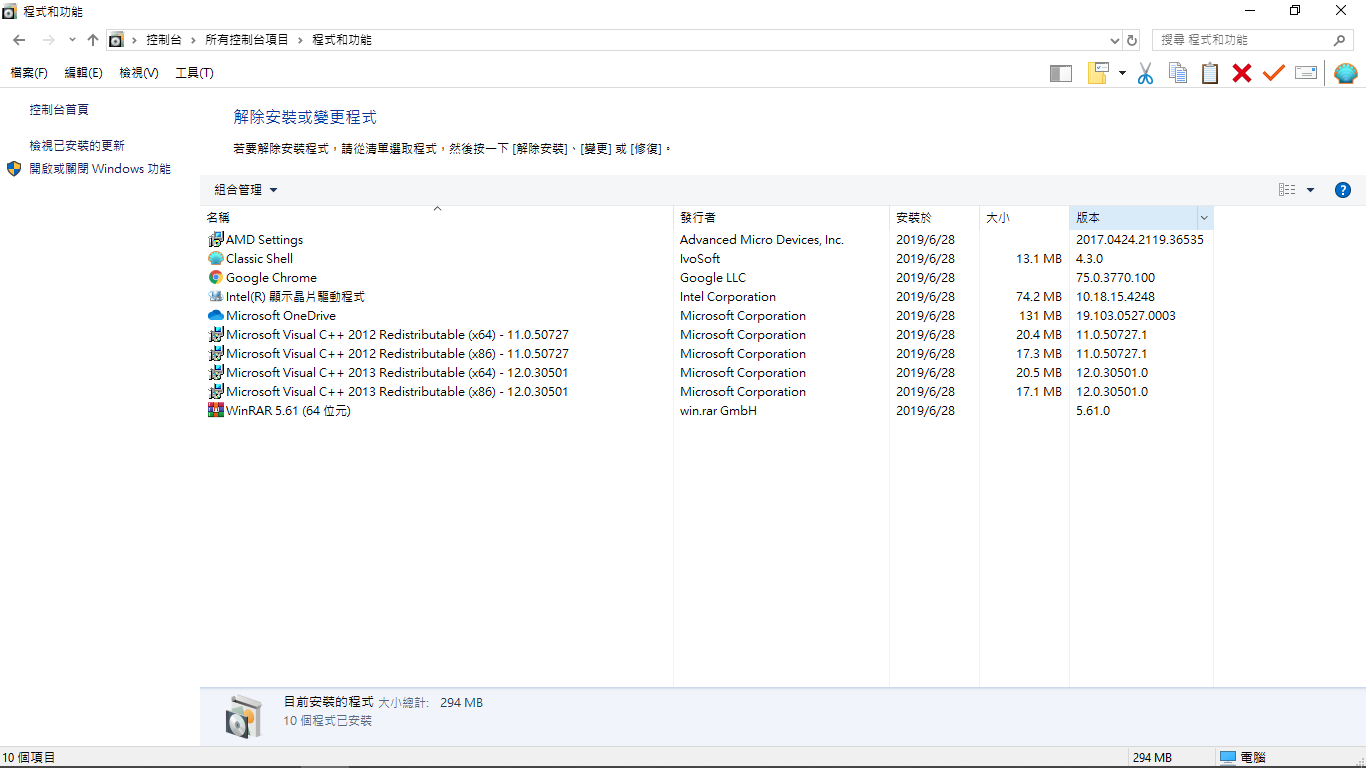Click the Email envelope toolbar icon
Viewport: 1366px width, 768px height.
pyautogui.click(x=1306, y=73)
